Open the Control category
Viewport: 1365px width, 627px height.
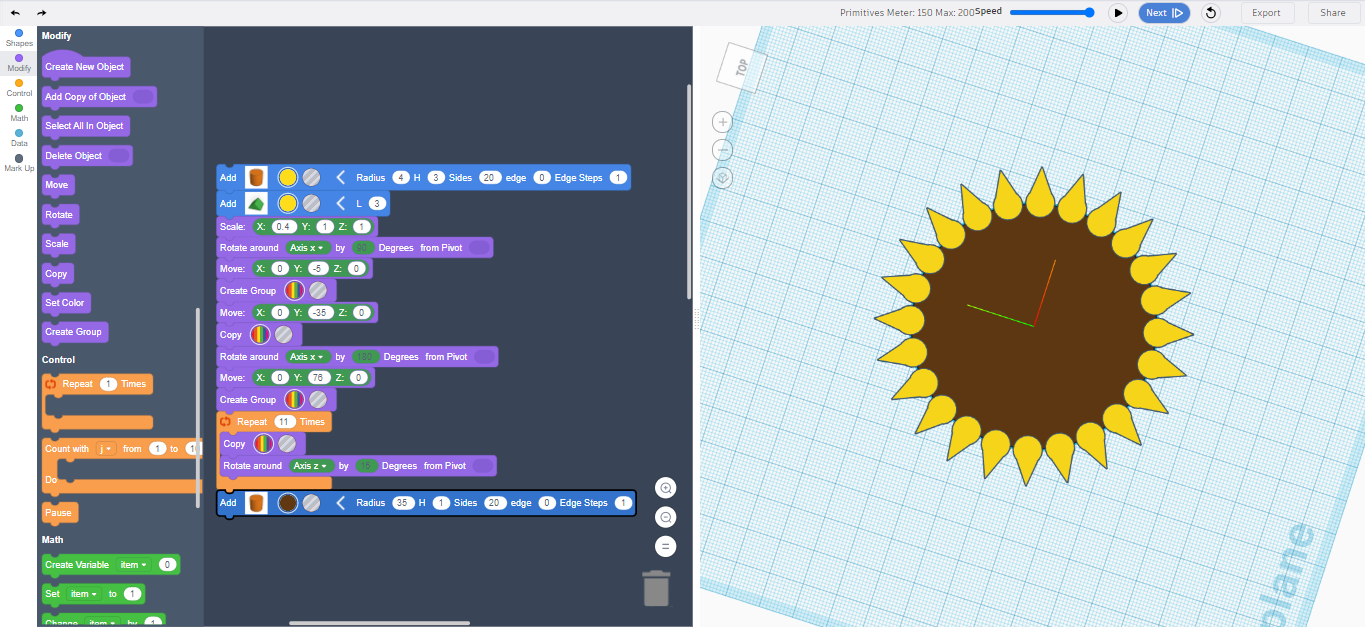coord(19,88)
